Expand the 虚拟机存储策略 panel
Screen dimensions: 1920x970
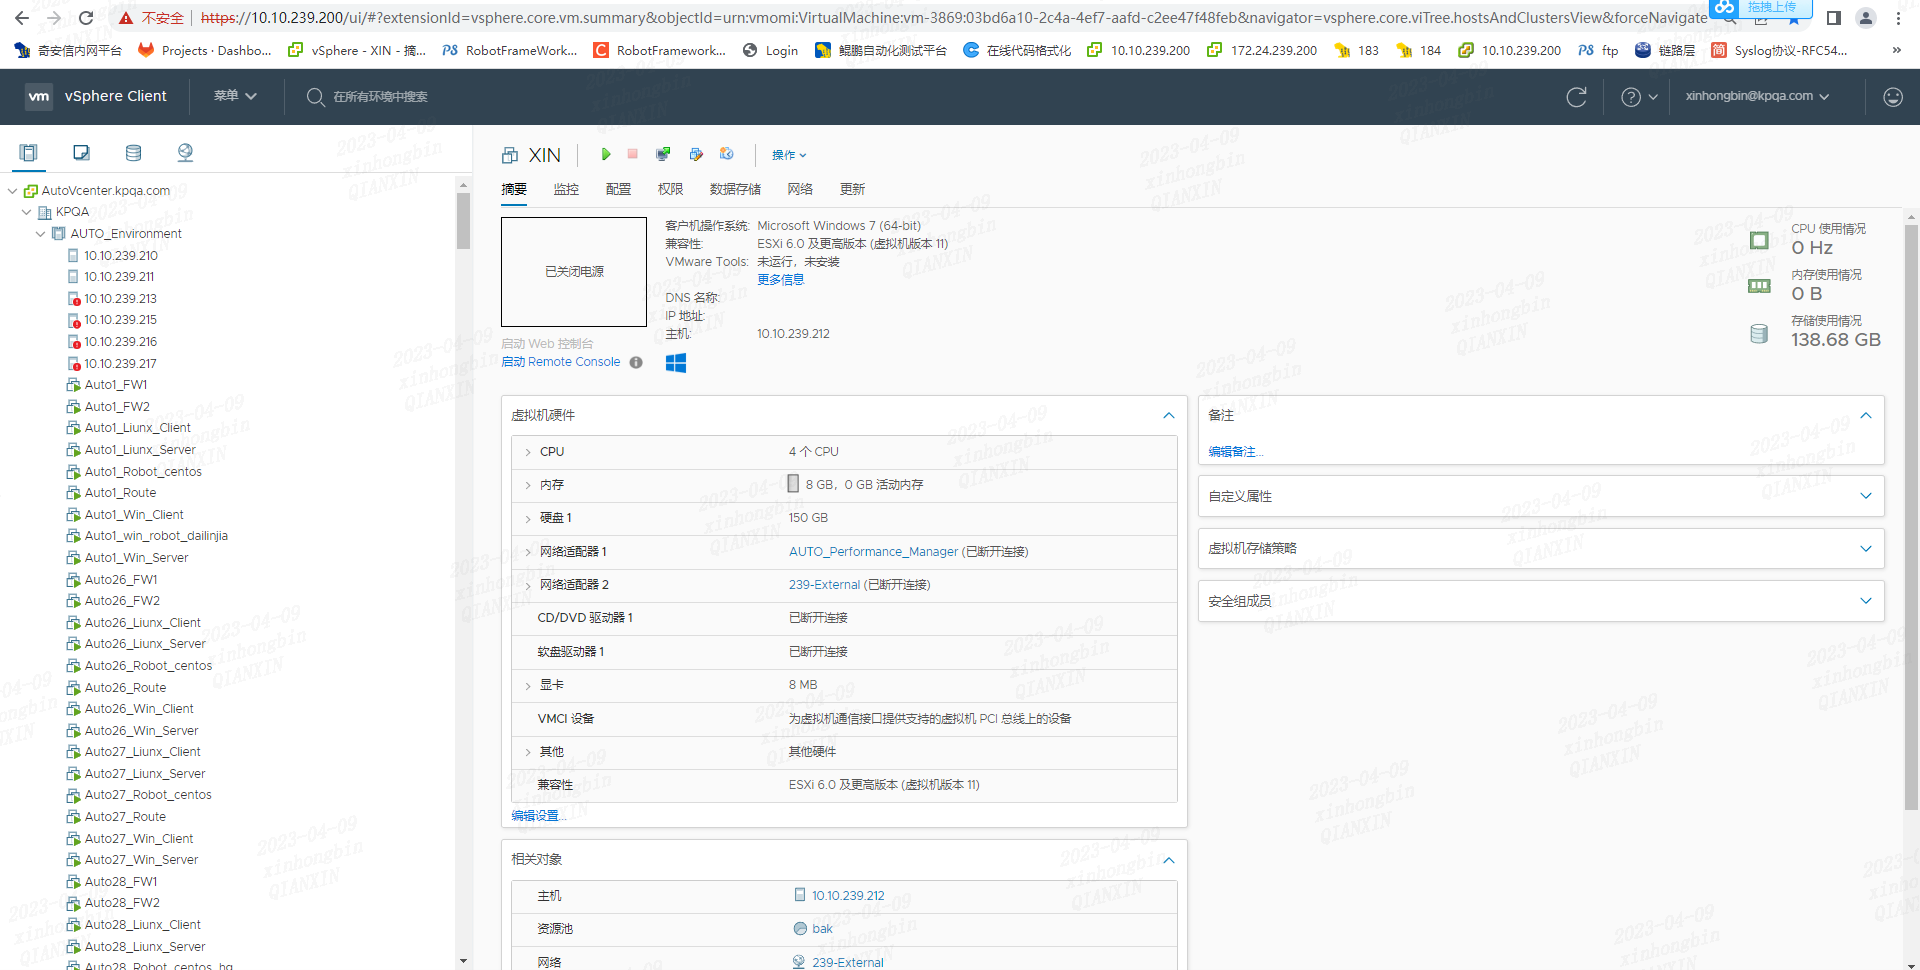pyautogui.click(x=1866, y=548)
